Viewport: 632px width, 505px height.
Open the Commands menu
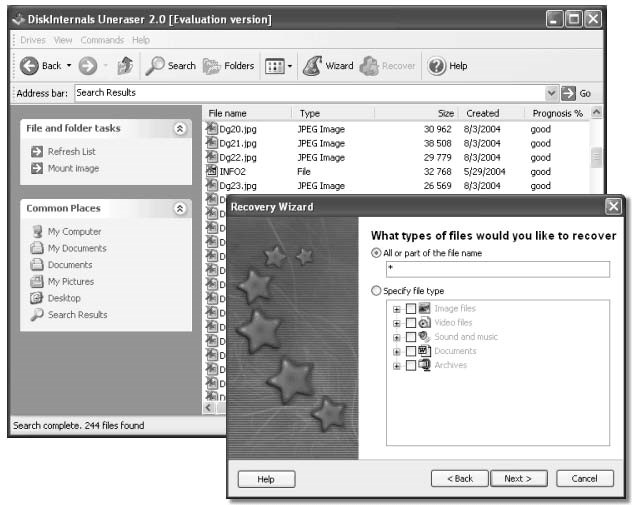pos(102,40)
